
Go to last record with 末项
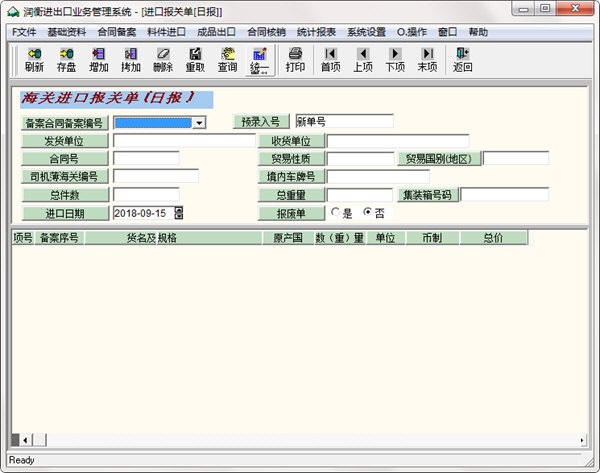[427, 60]
